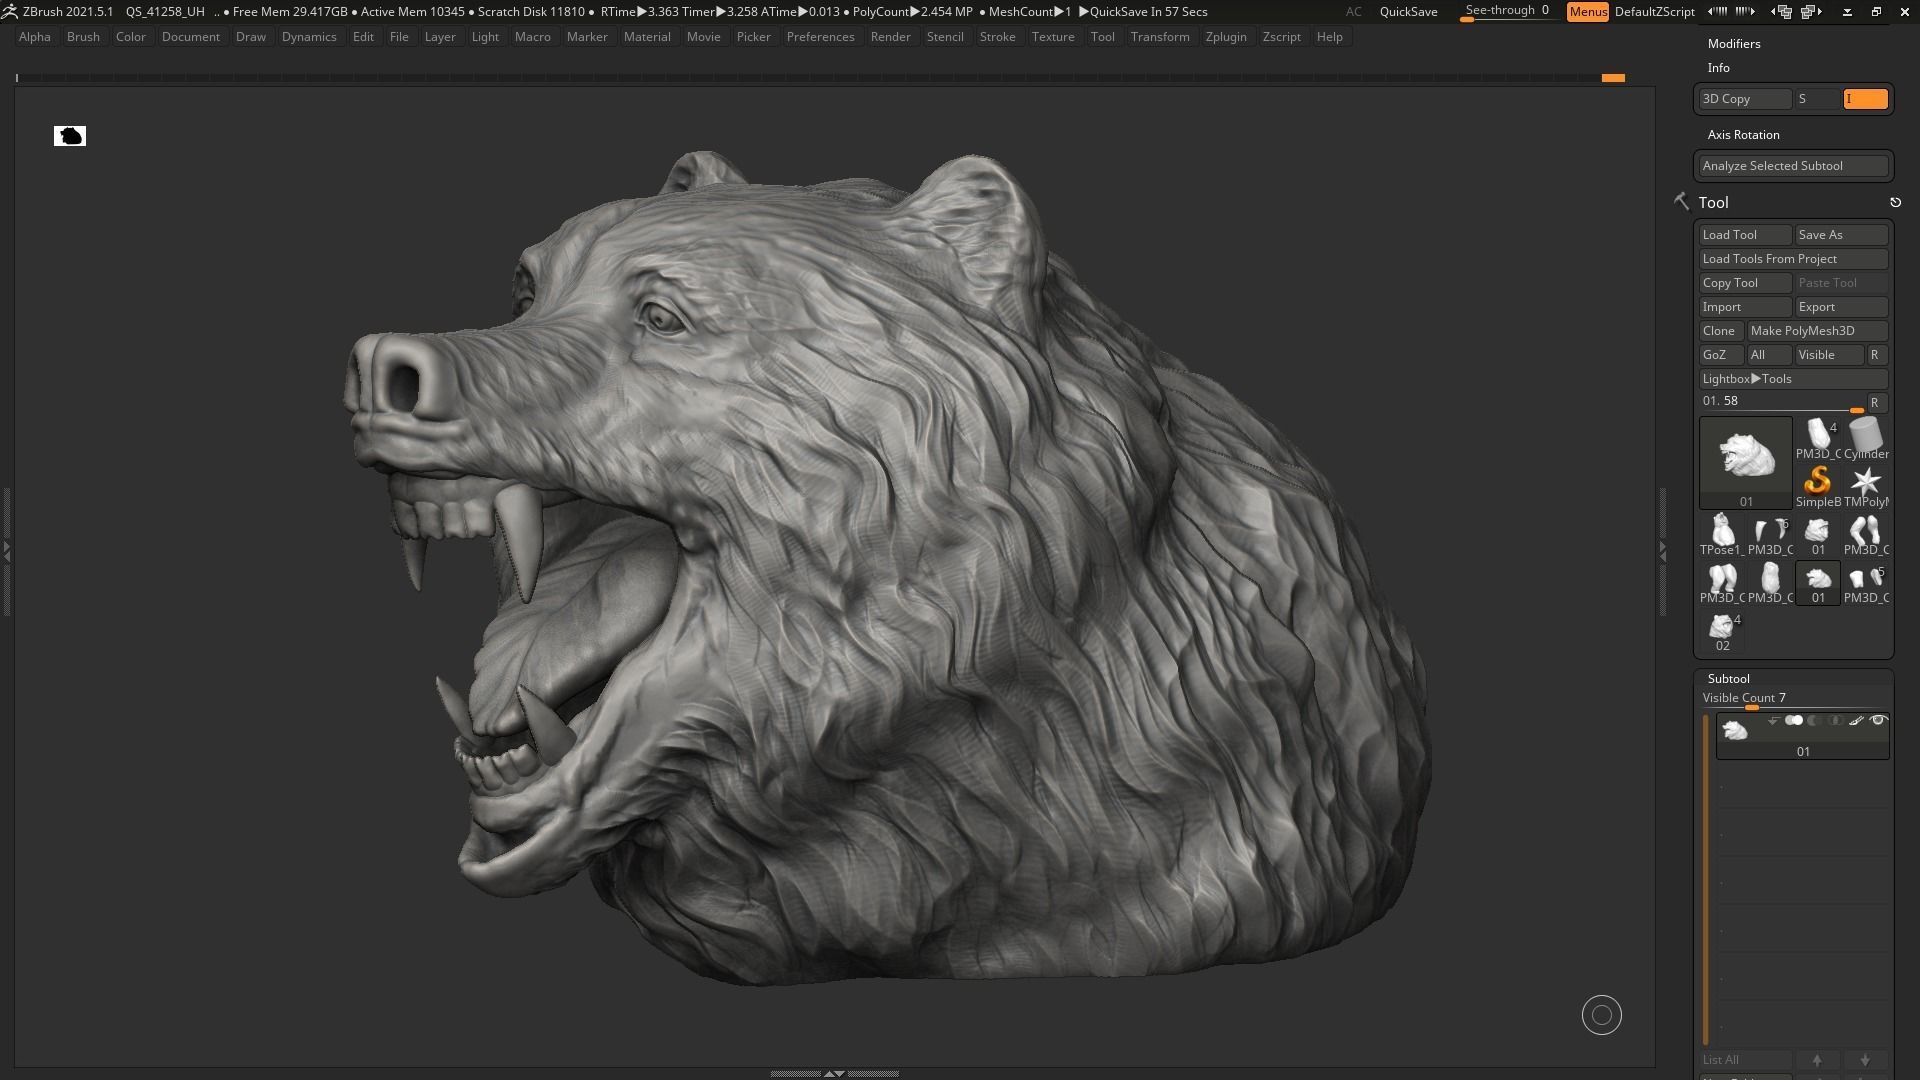Move subtool down with arrow button
Viewport: 1920px width, 1080px height.
click(1864, 1060)
